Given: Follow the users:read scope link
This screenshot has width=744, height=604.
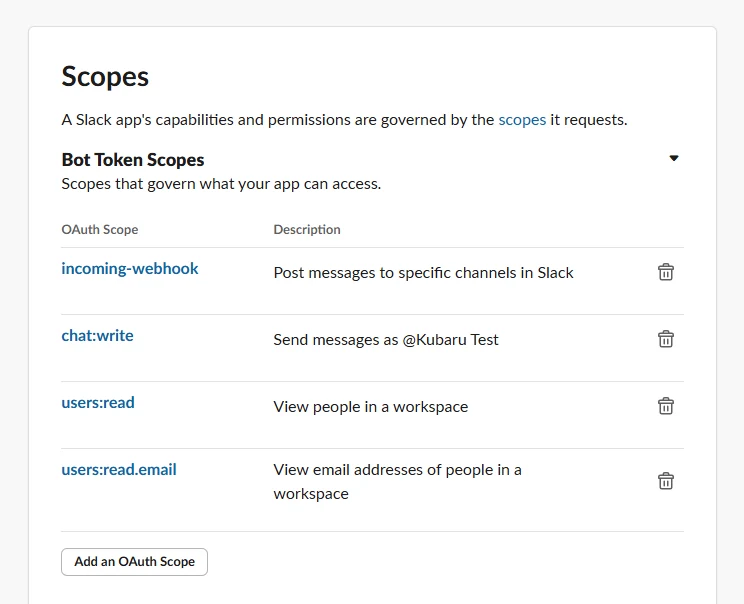Looking at the screenshot, I should point(98,402).
